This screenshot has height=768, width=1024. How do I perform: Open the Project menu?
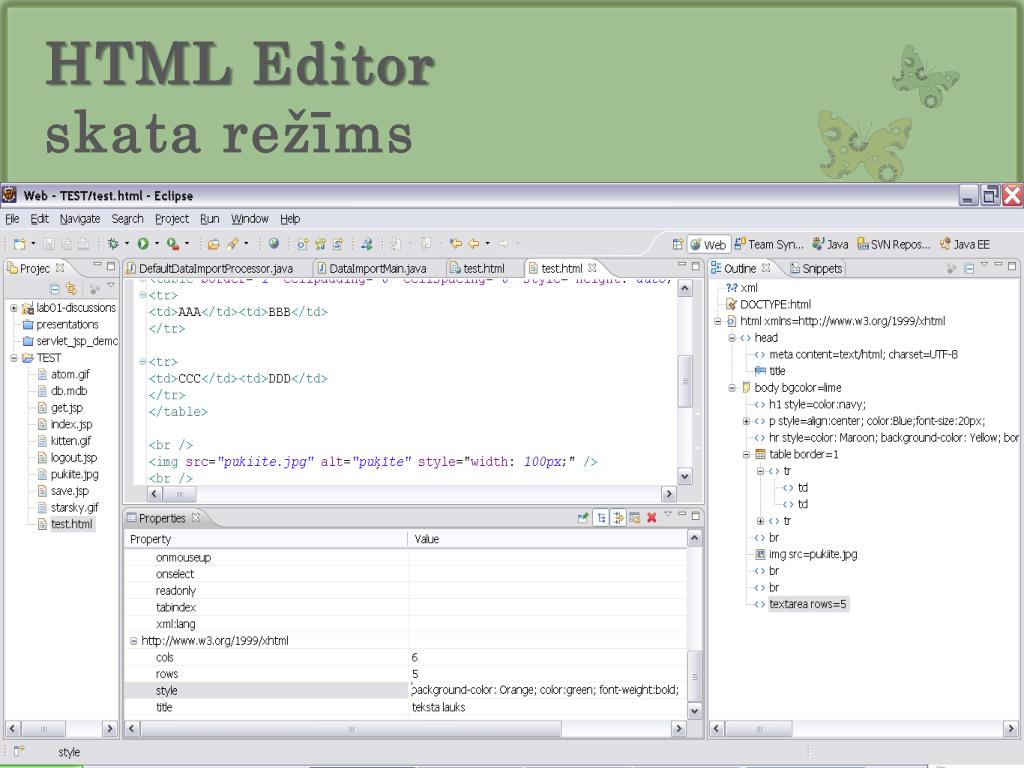(172, 219)
